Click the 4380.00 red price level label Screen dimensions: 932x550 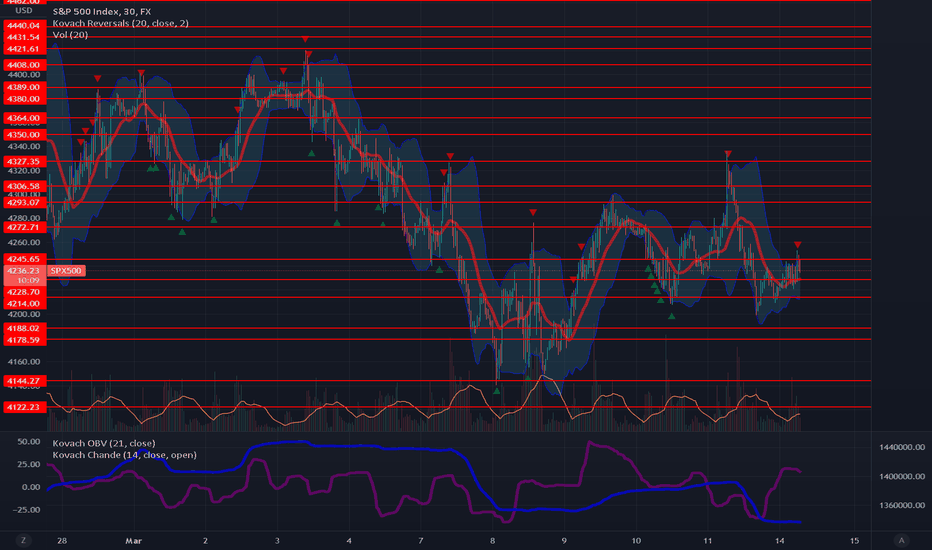pos(24,99)
